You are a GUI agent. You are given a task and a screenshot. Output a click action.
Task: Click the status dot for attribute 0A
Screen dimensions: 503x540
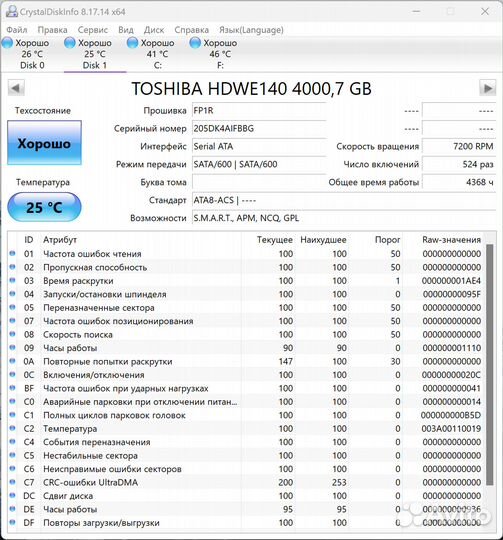[12, 361]
